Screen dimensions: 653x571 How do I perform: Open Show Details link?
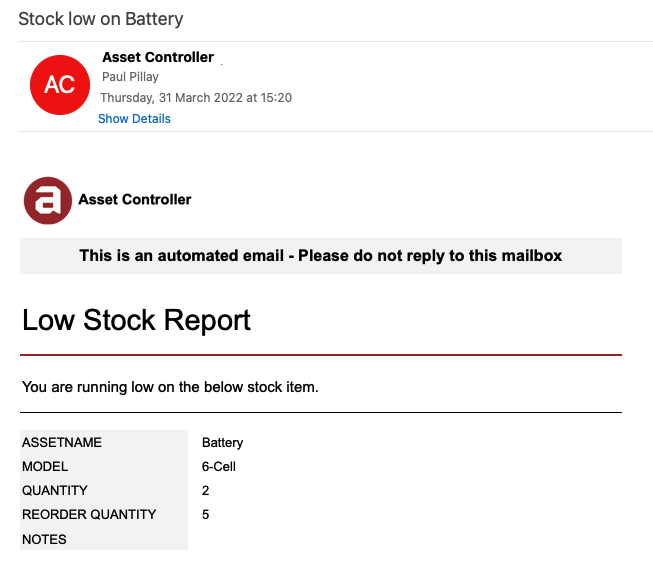tap(134, 119)
